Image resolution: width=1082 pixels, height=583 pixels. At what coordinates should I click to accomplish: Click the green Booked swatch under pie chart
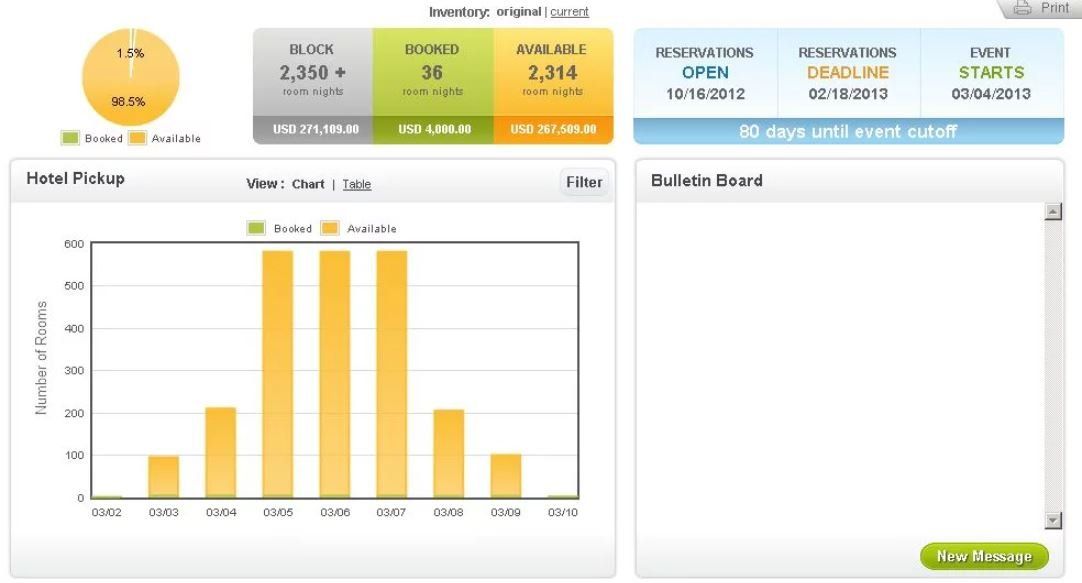[70, 138]
